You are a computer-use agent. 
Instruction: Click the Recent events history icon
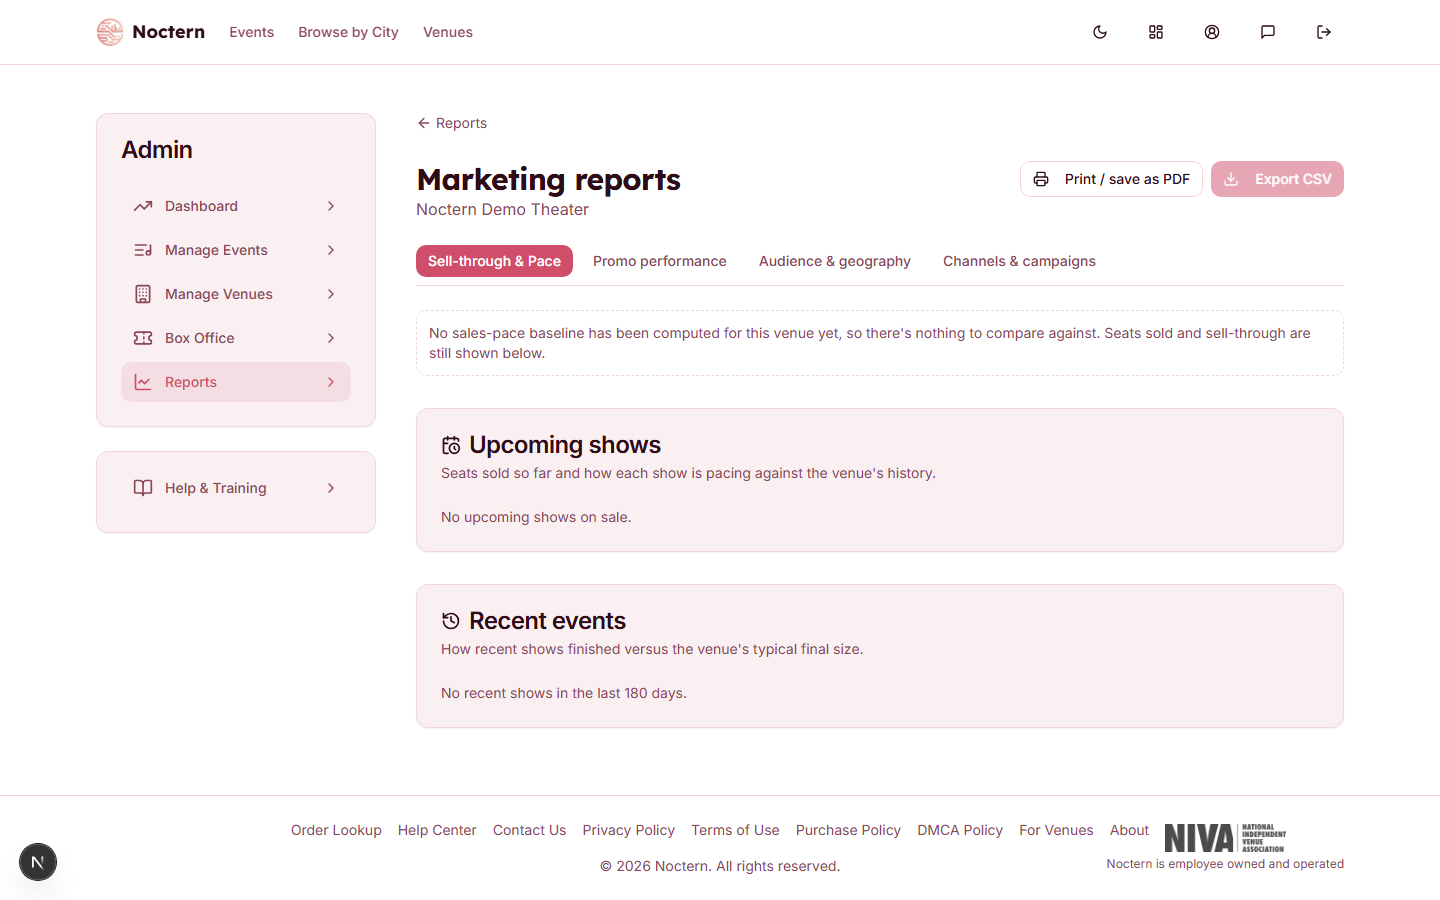point(451,621)
